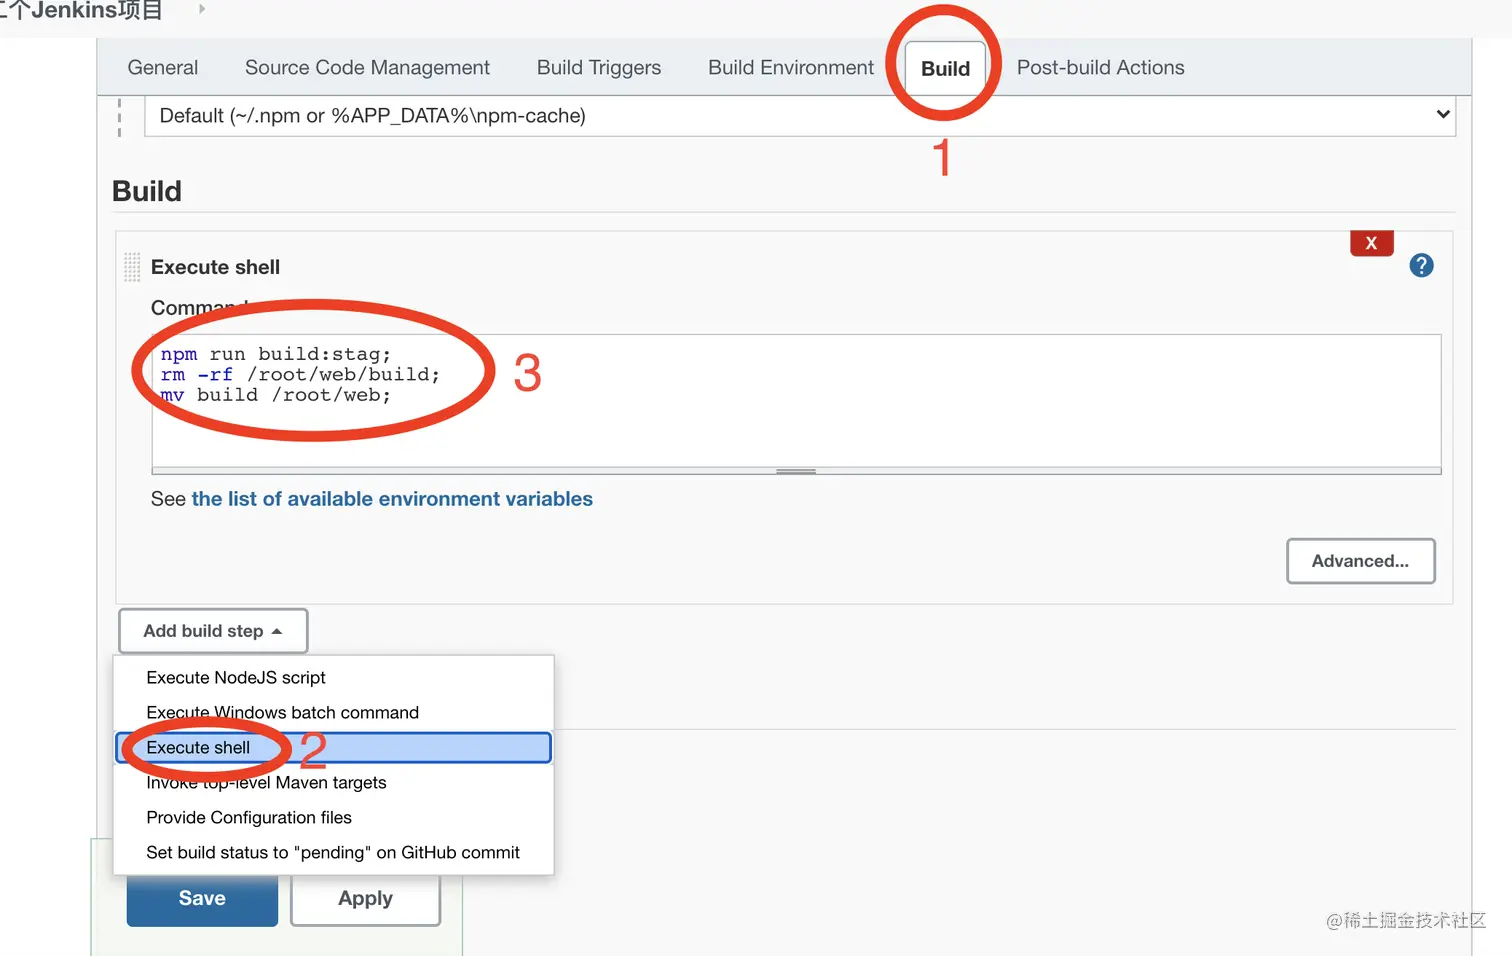
Task: Choose Set build status pending on GitHub
Action: 333,853
